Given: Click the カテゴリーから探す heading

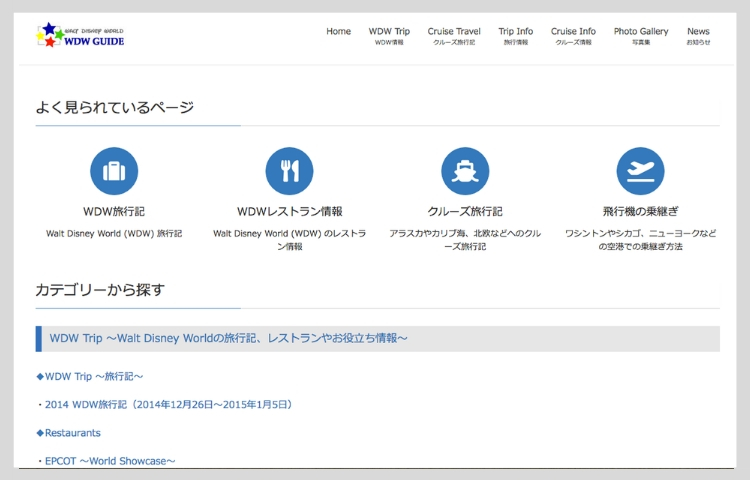Looking at the screenshot, I should 100,290.
